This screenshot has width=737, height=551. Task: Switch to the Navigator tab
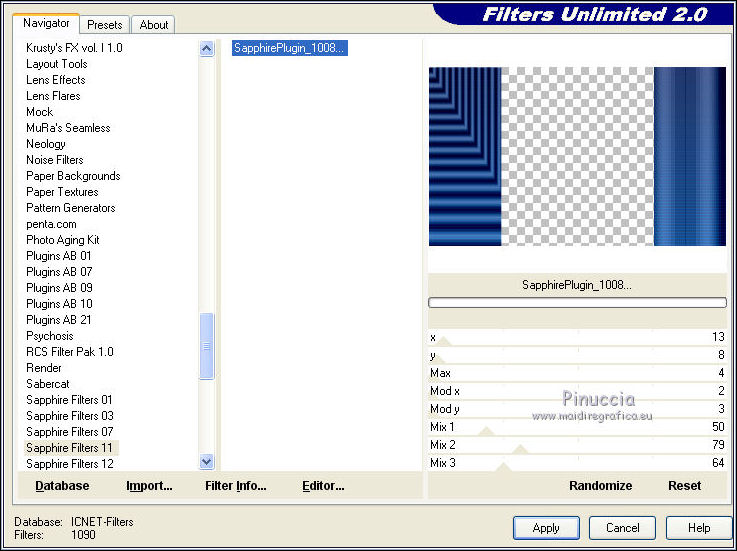click(46, 23)
